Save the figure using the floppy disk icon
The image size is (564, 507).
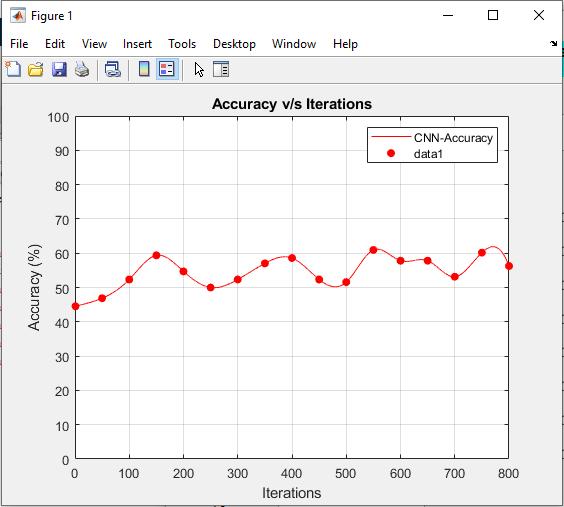tap(59, 69)
